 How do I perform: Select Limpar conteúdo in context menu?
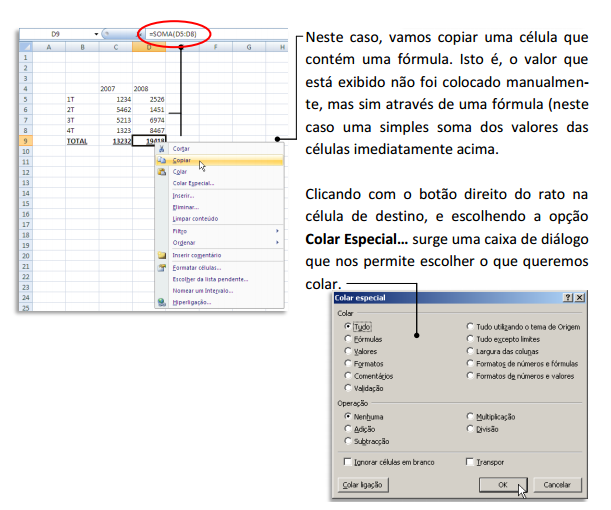195,218
